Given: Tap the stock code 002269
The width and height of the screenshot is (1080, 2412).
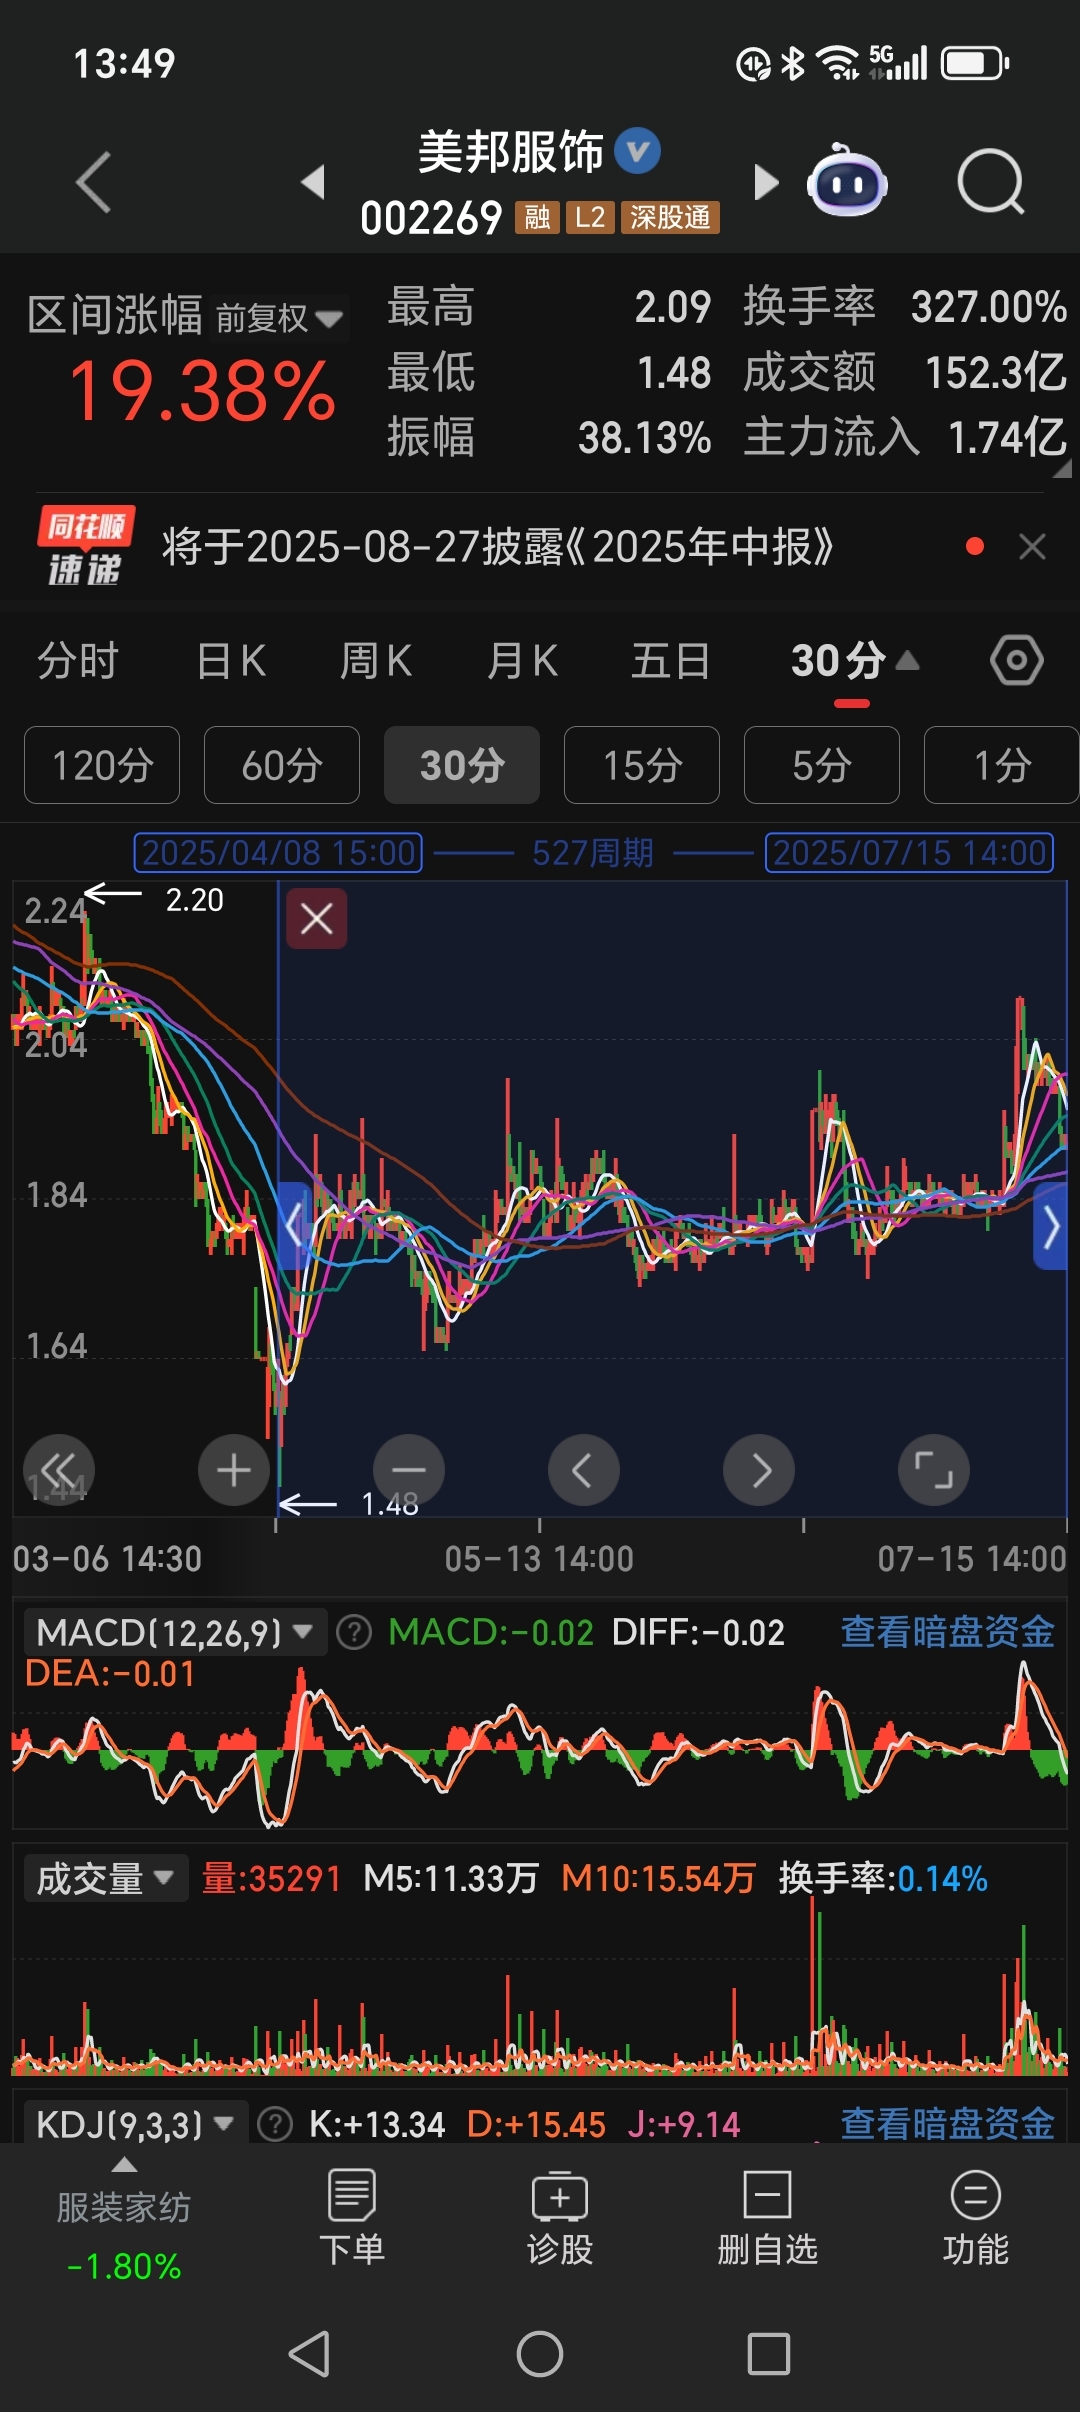Looking at the screenshot, I should tap(431, 217).
